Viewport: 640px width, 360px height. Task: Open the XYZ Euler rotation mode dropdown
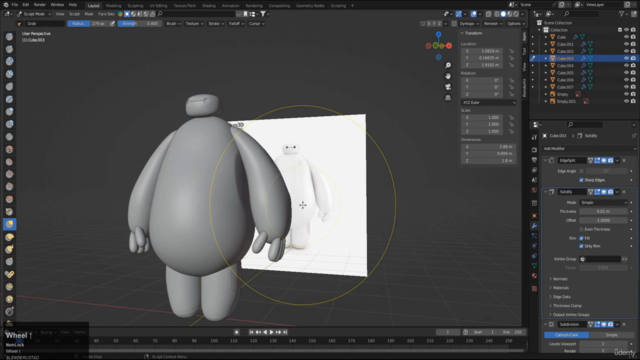pos(489,102)
